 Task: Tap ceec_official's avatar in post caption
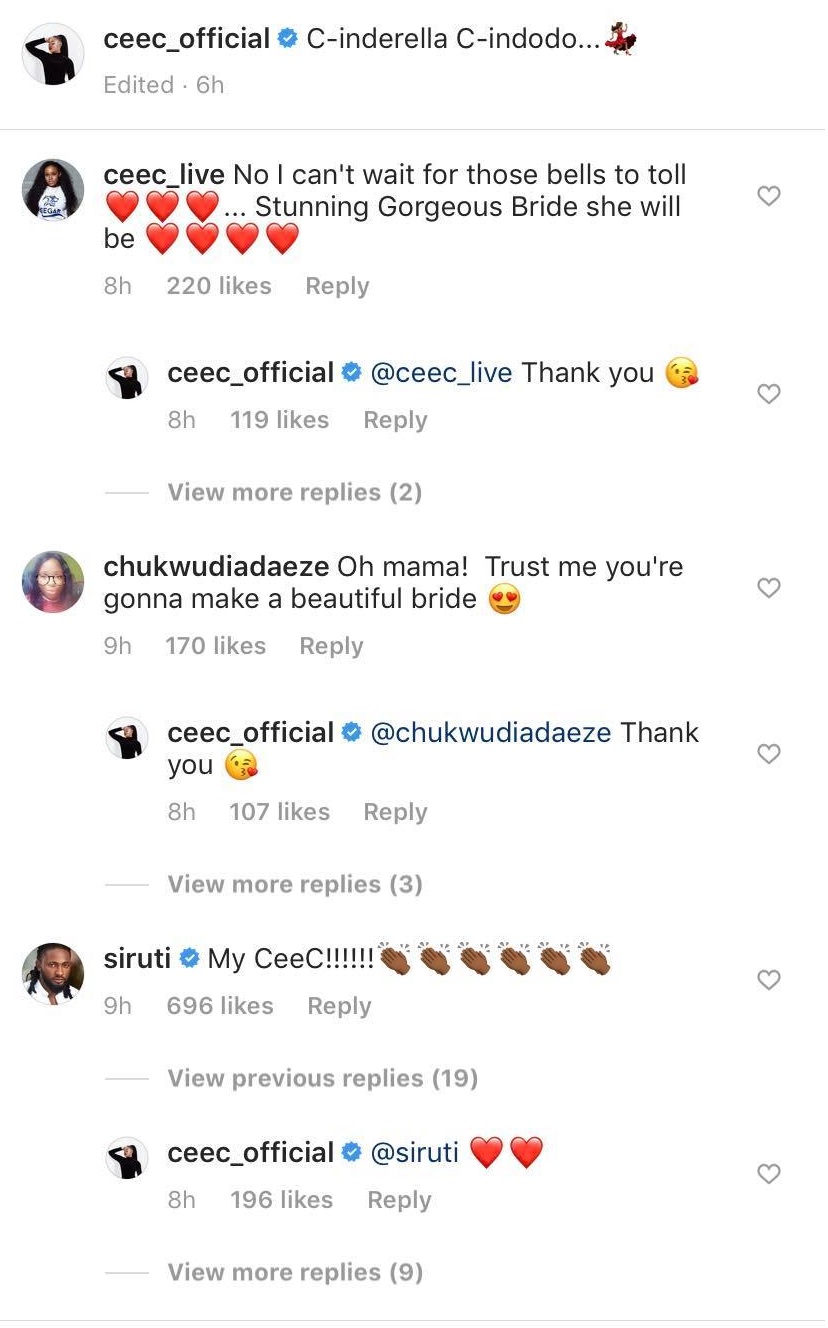(x=53, y=54)
